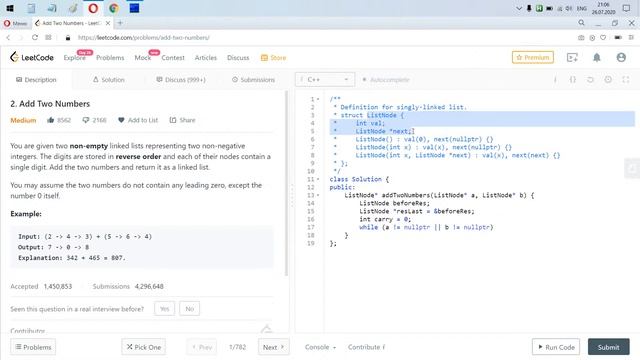The image size is (640, 360).
Task: Open the Discuss (999+) tab
Action: click(181, 80)
